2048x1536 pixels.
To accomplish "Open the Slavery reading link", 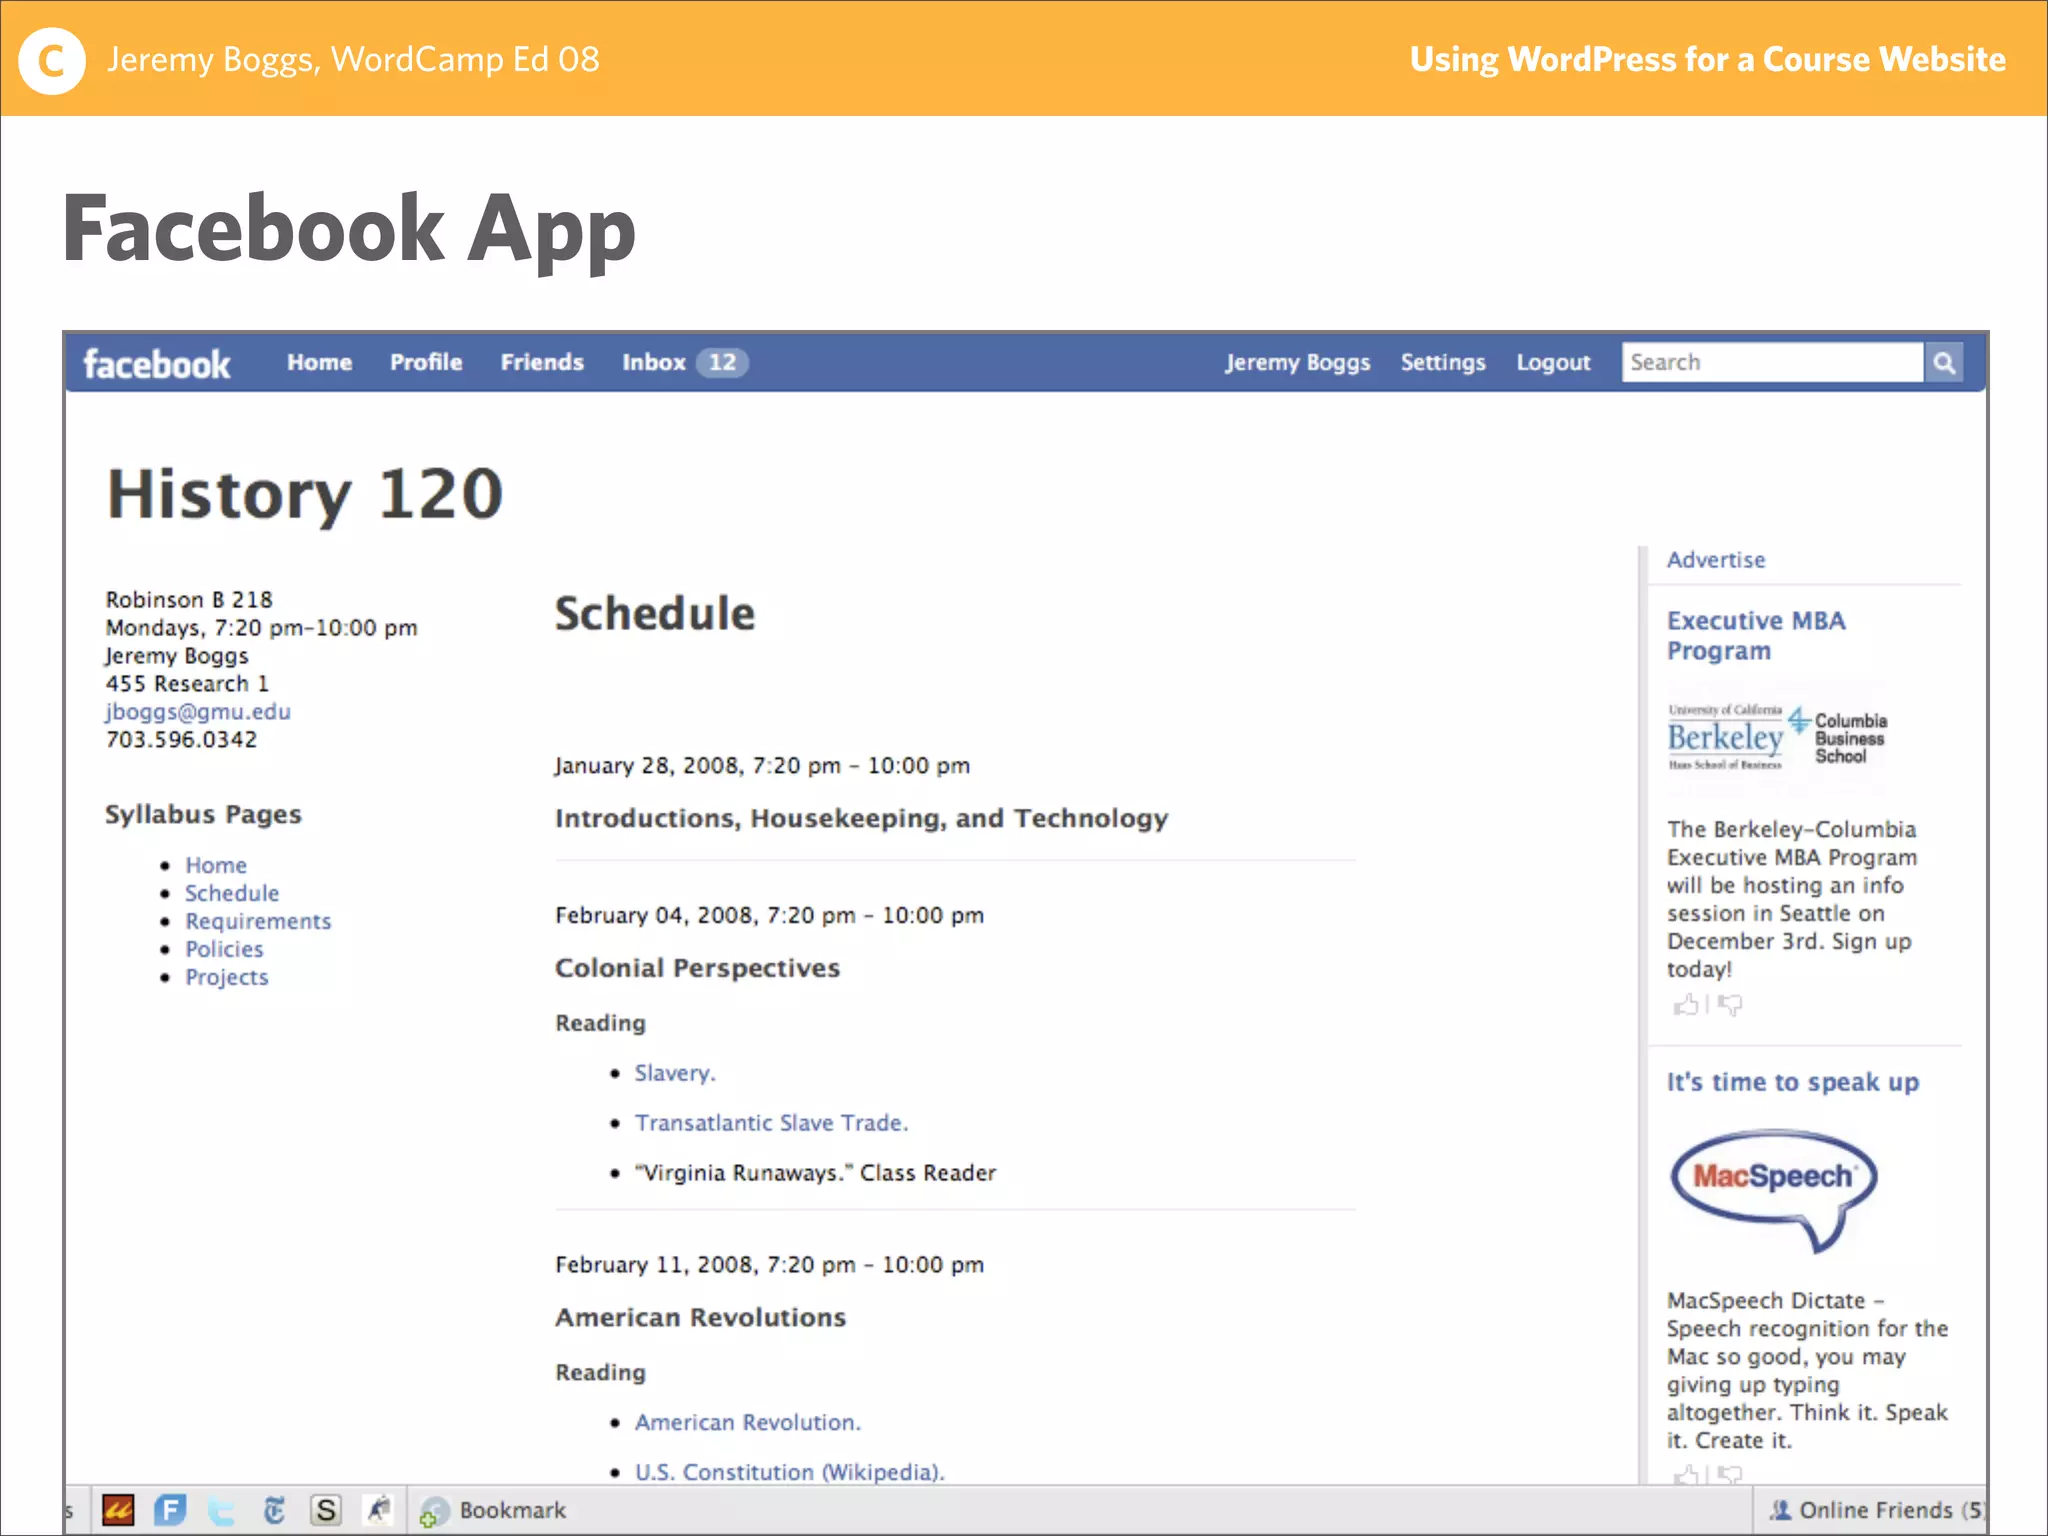I will [x=675, y=1073].
